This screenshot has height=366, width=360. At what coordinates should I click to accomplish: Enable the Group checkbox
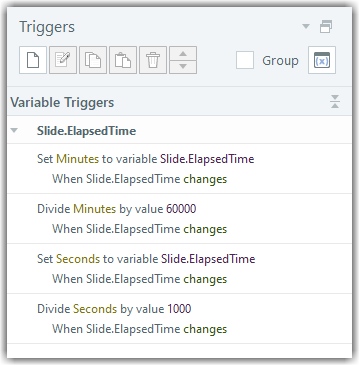[x=245, y=60]
